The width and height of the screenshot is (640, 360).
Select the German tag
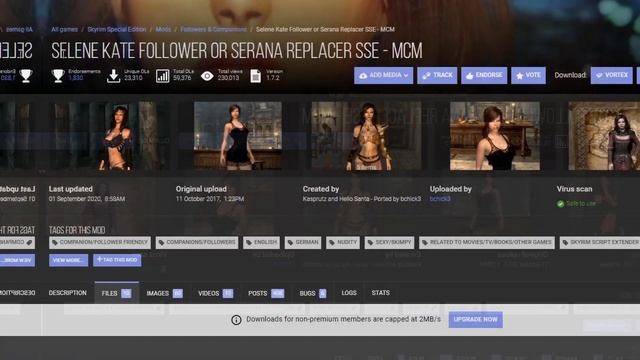(x=303, y=242)
